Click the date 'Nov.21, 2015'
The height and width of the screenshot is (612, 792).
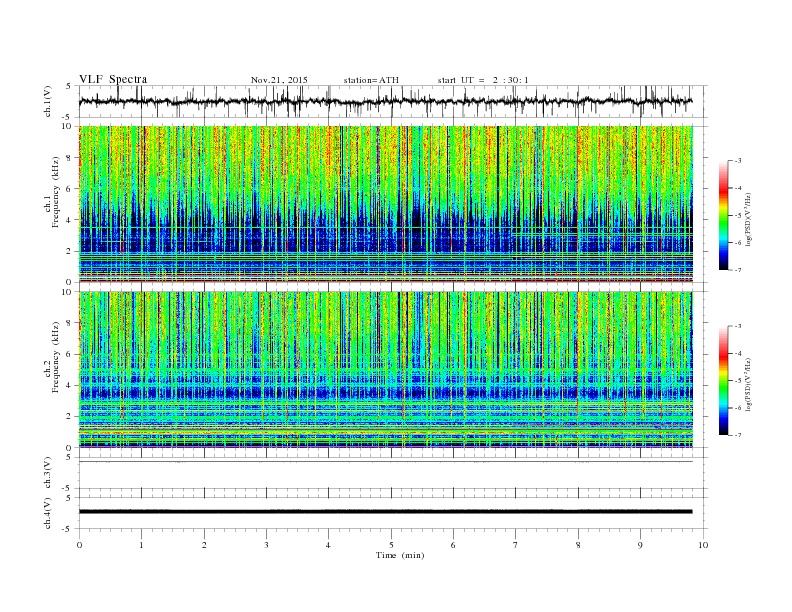[279, 80]
